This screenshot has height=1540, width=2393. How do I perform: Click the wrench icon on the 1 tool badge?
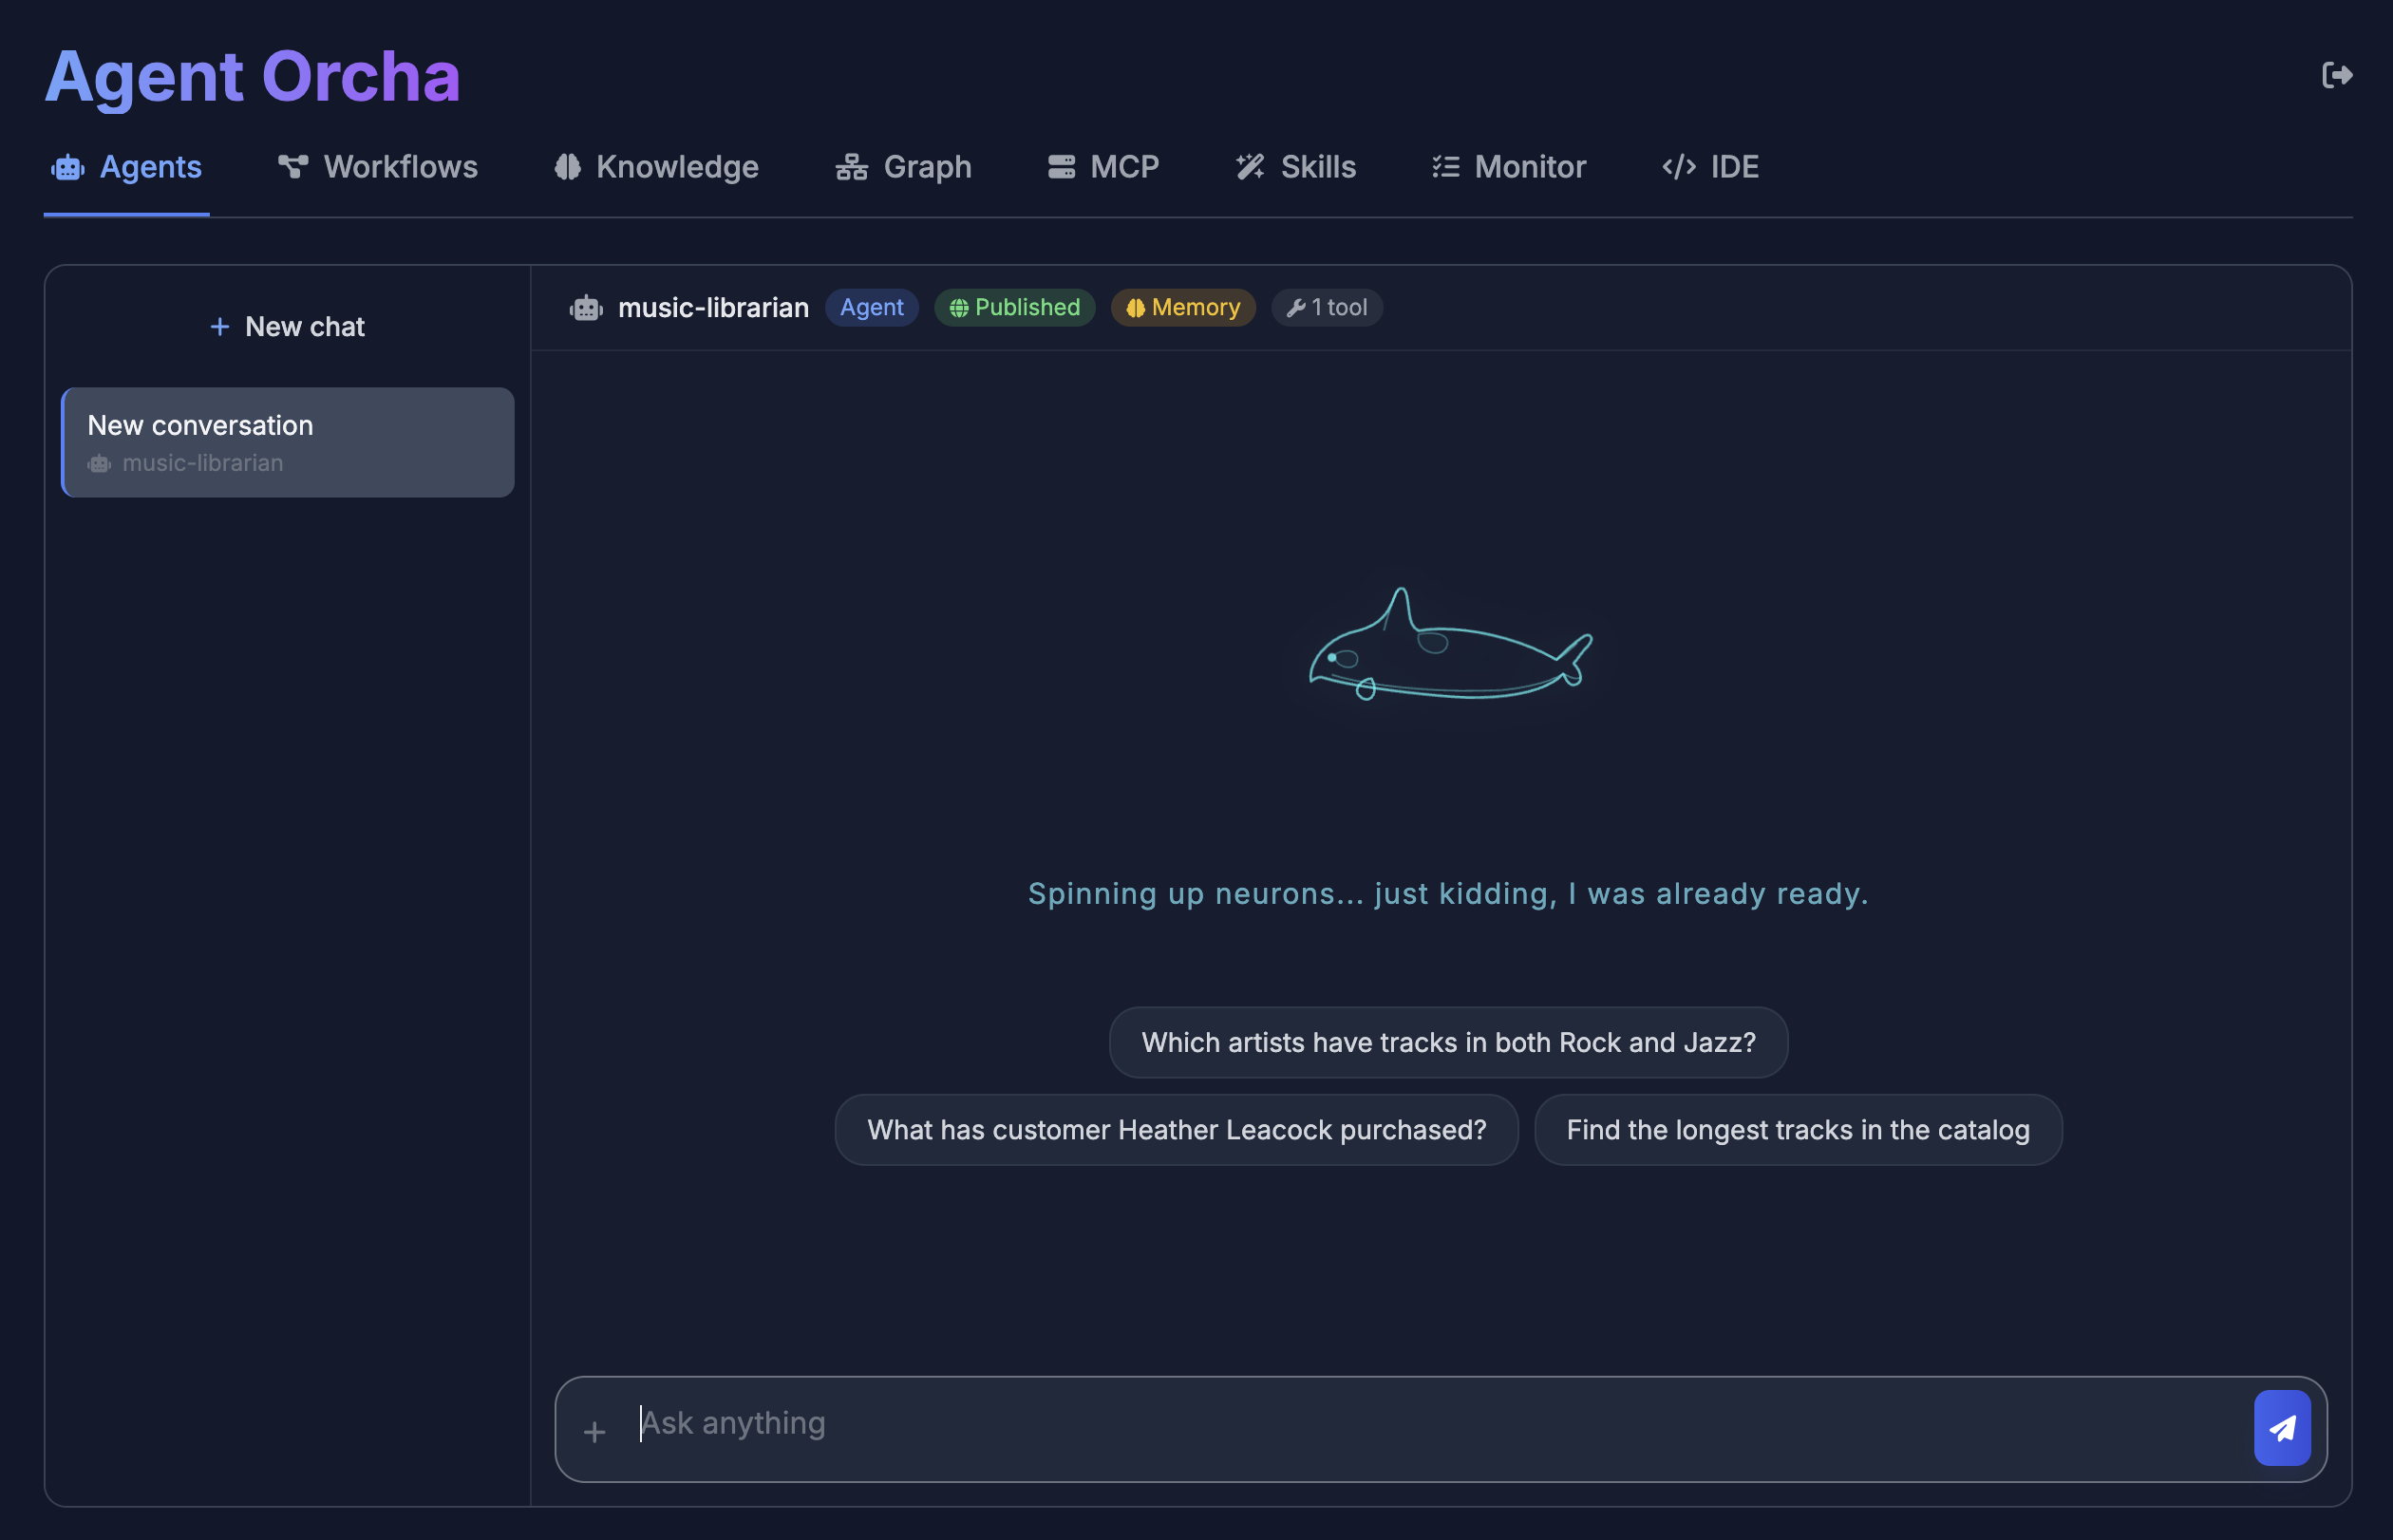(1296, 307)
